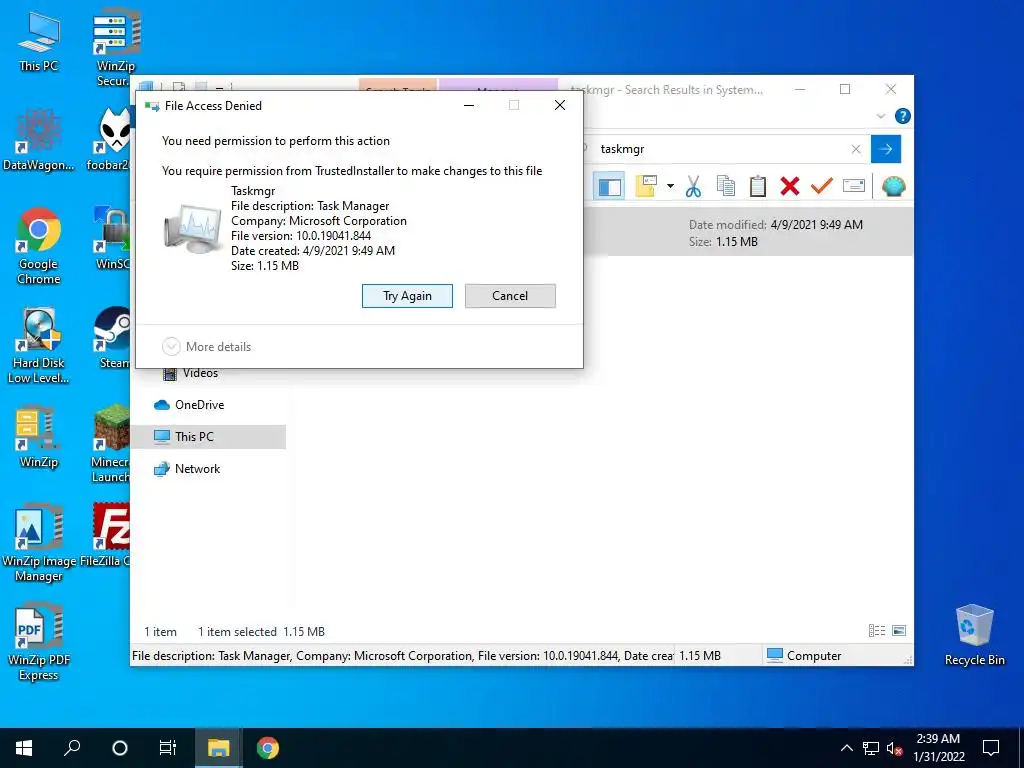
Task: Open the clock showing 2:39 AM
Action: pyautogui.click(x=938, y=748)
